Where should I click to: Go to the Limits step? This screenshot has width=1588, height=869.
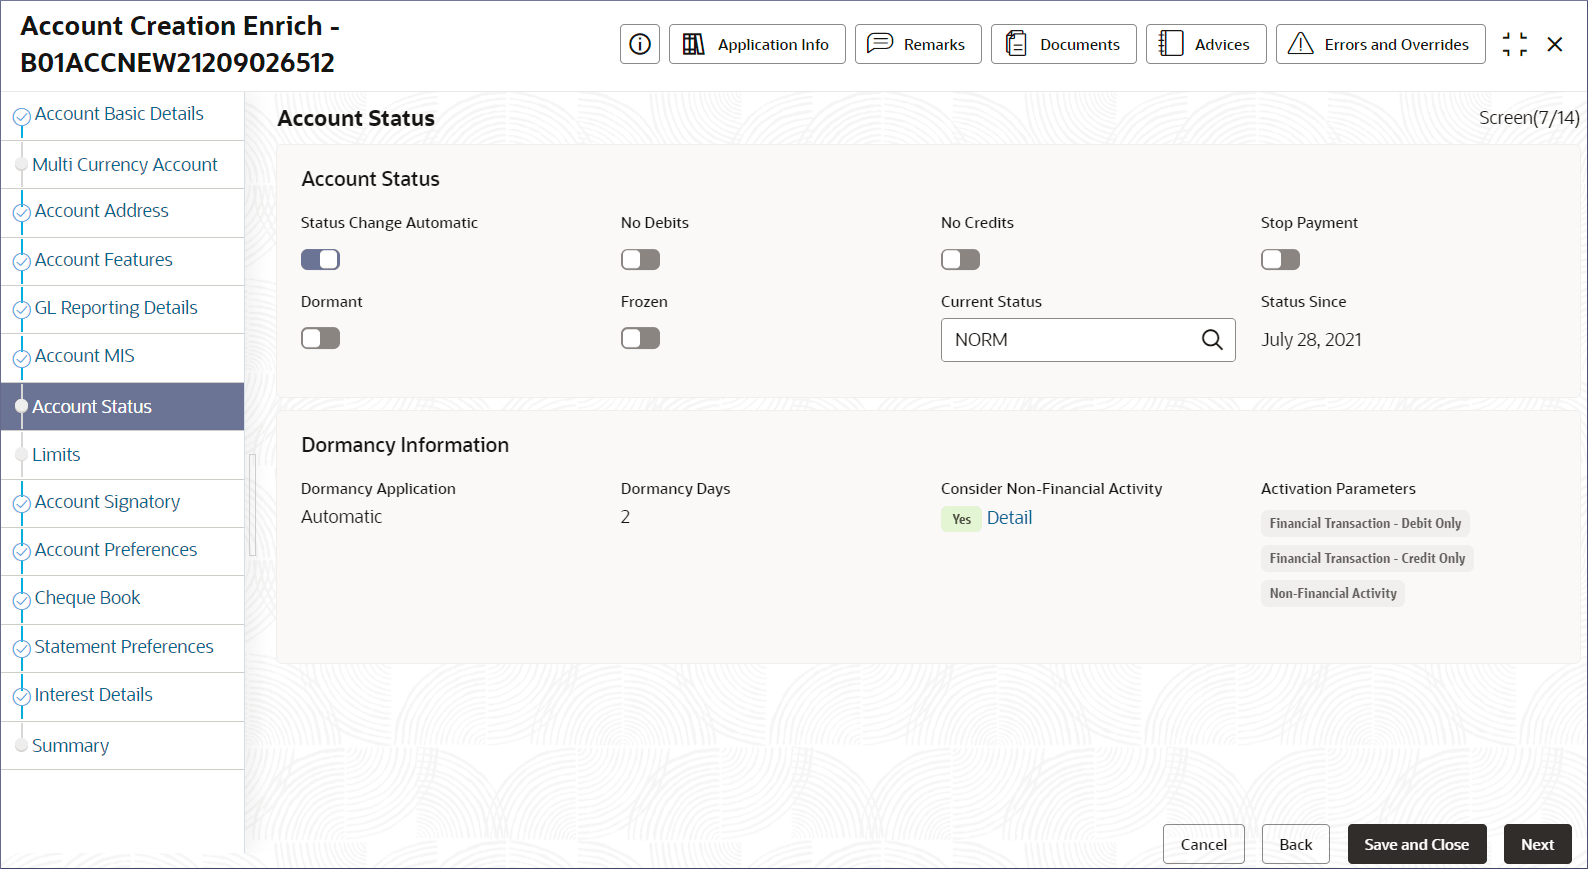[56, 455]
